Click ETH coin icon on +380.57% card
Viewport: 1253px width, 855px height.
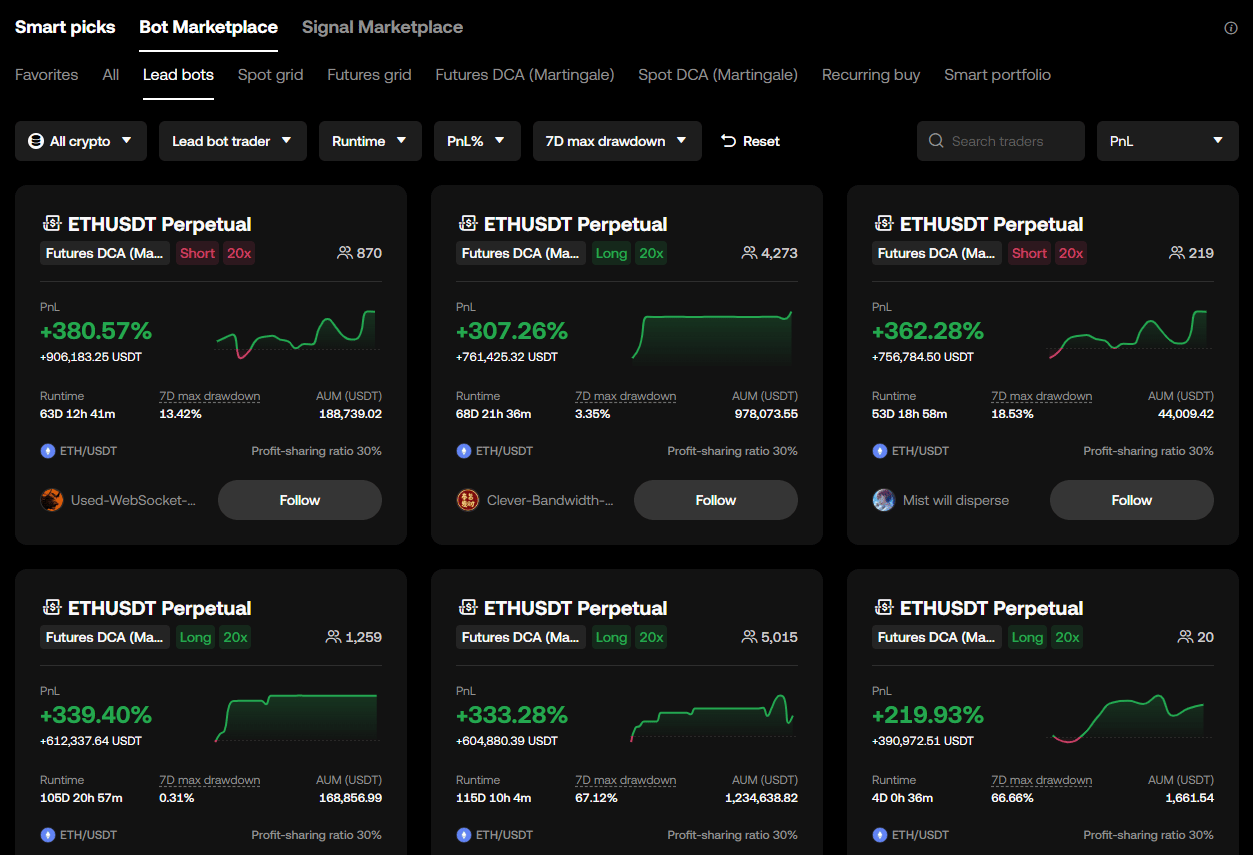47,451
